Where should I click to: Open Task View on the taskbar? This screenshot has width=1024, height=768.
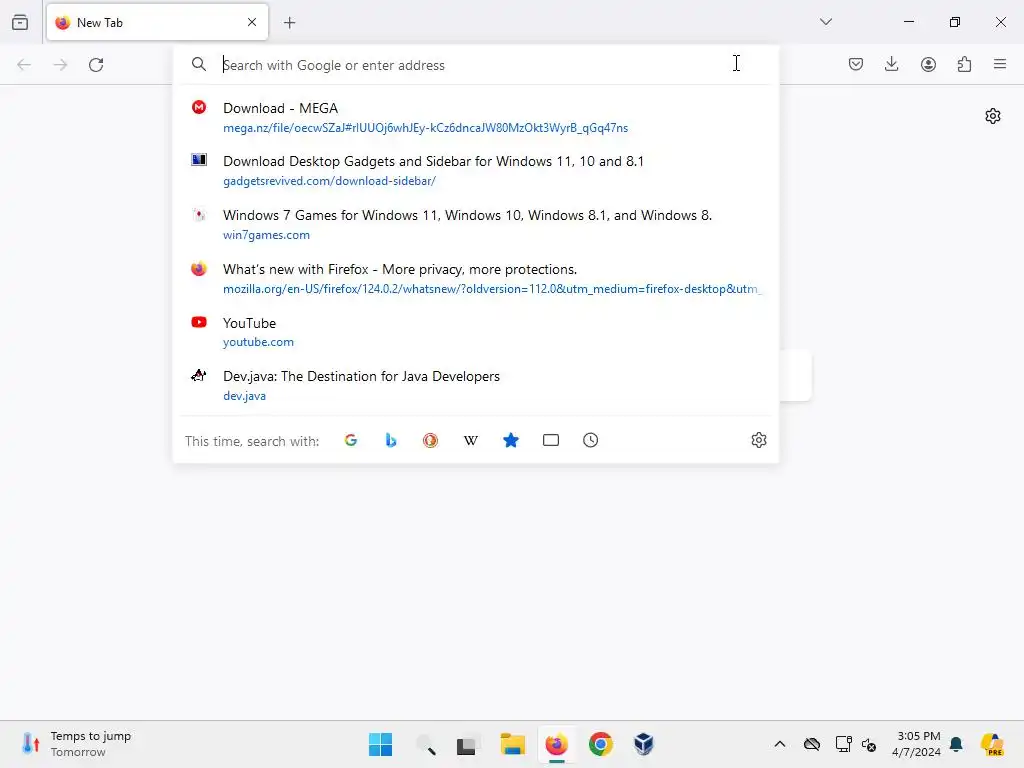tap(467, 744)
